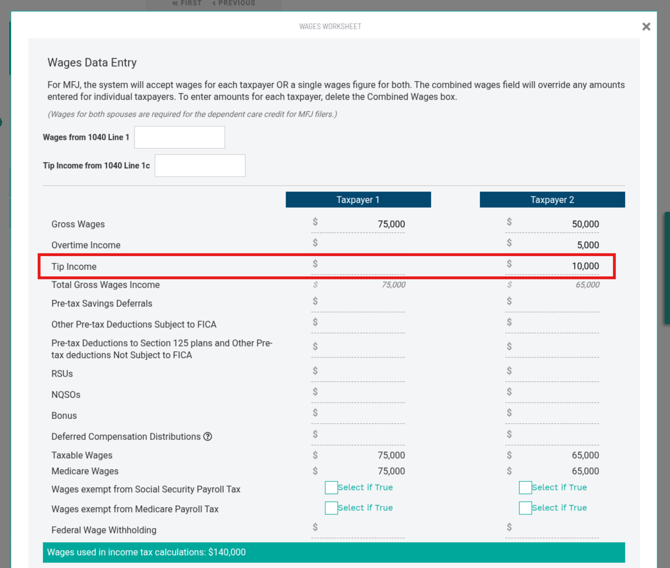Check Taxpayer 2 Social Security exempt box

point(525,488)
